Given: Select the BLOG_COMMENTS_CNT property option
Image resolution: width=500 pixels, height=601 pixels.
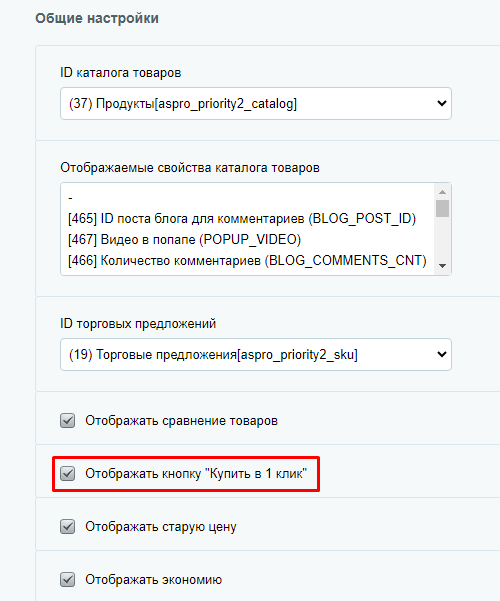Looking at the screenshot, I should tap(247, 261).
